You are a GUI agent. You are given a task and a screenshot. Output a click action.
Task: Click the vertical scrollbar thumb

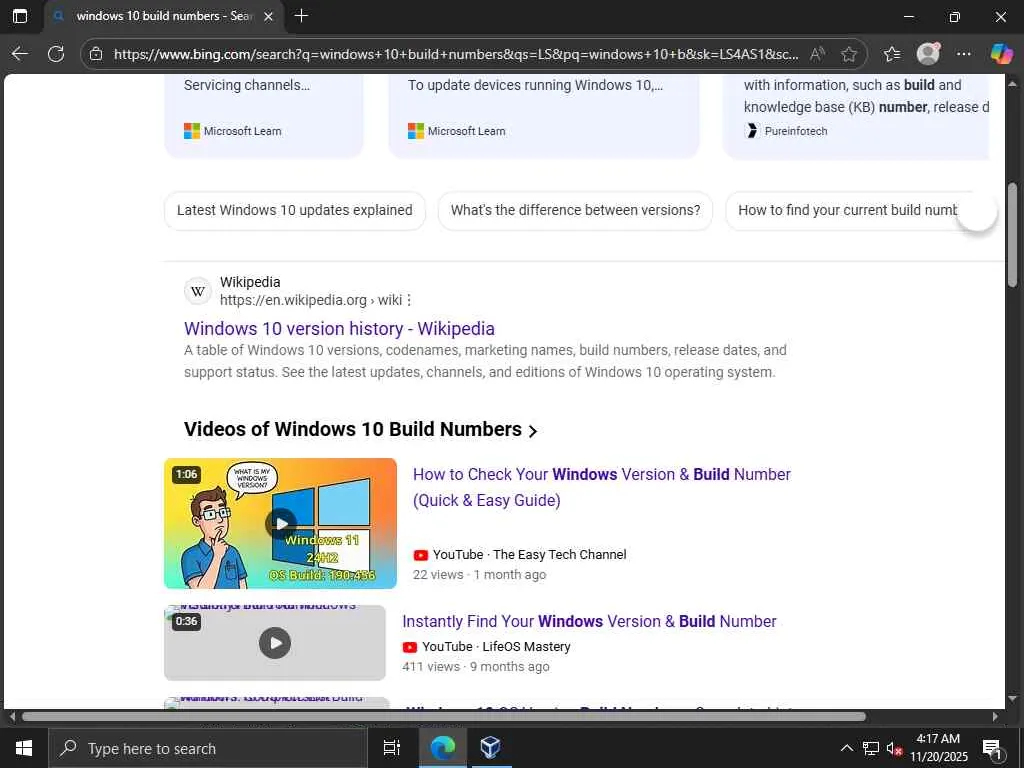pyautogui.click(x=1013, y=235)
